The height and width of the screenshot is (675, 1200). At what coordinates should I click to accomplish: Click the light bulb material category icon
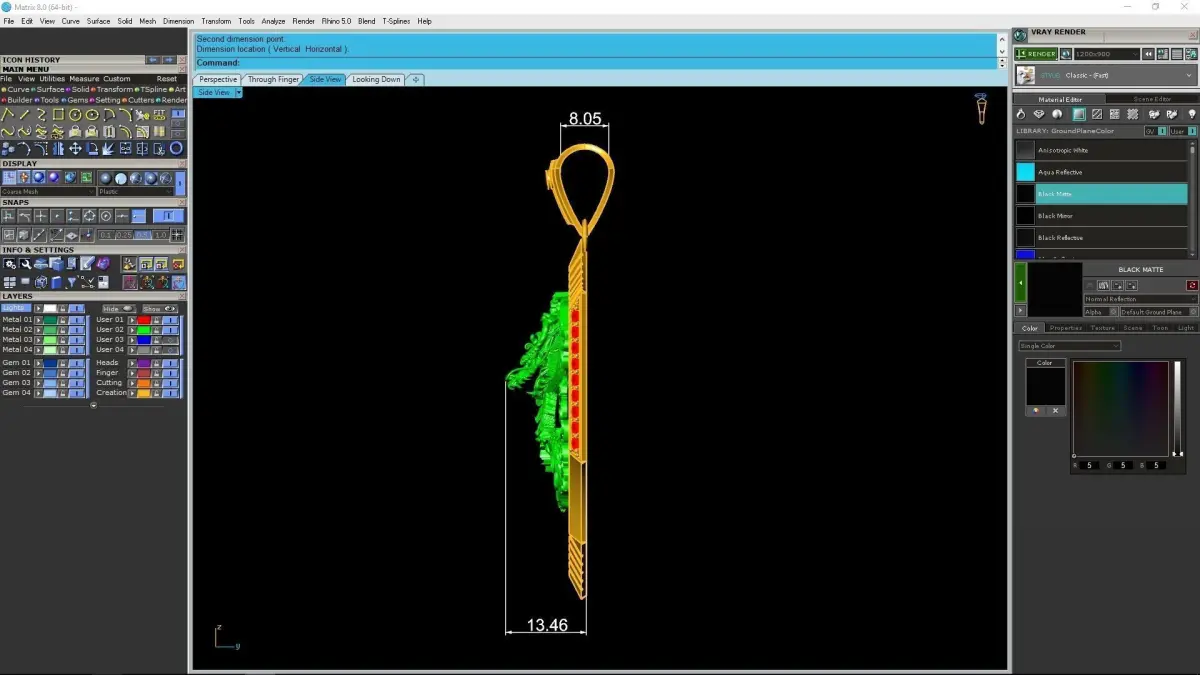[x=1192, y=114]
